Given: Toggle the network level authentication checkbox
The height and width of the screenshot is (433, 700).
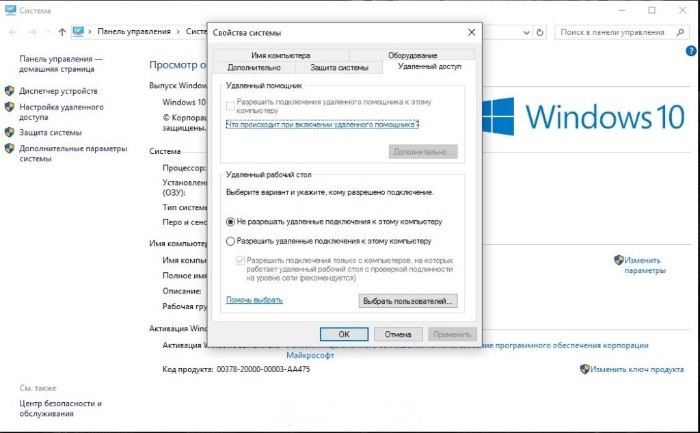Looking at the screenshot, I should pos(240,260).
